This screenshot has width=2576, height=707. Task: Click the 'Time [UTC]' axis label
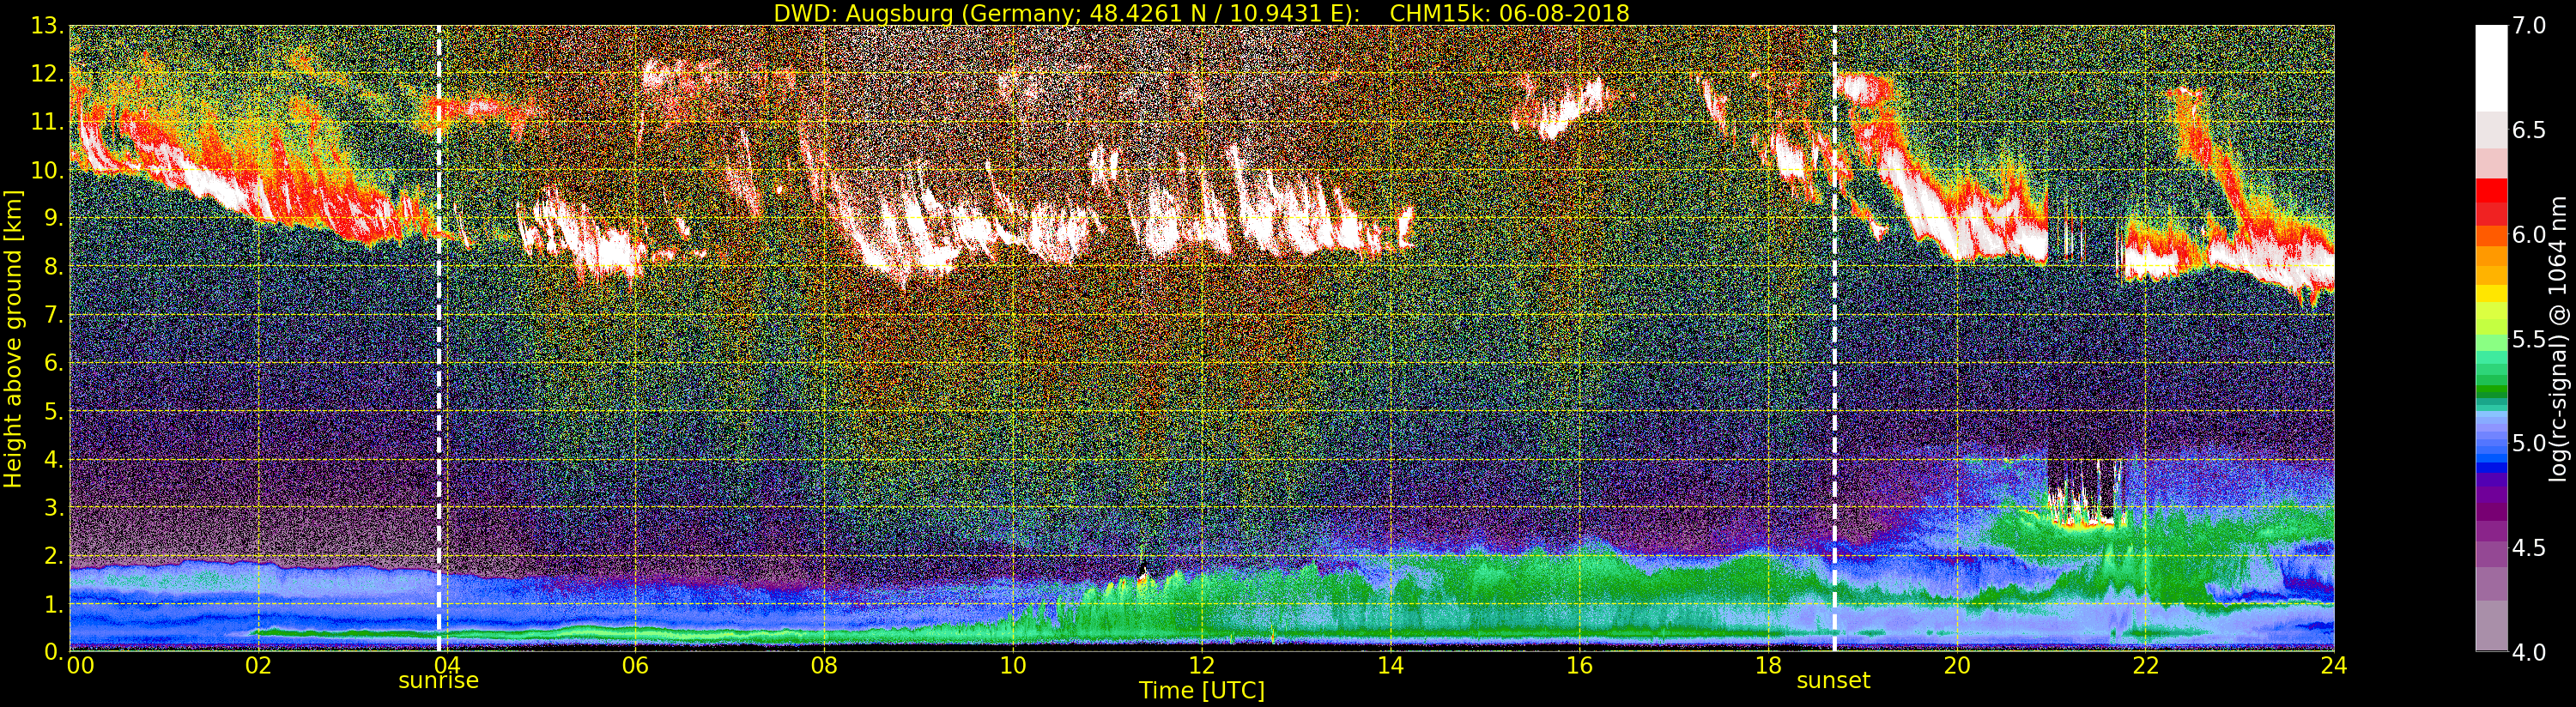tap(1202, 690)
